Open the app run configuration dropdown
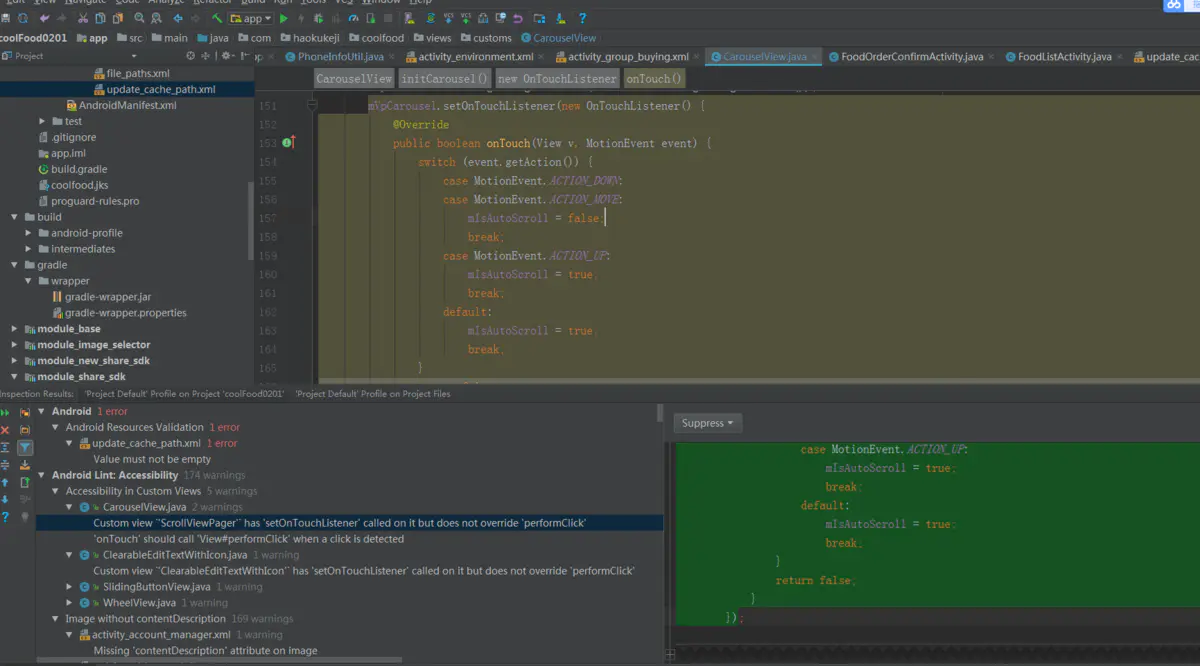Viewport: 1200px width, 666px height. tap(250, 18)
